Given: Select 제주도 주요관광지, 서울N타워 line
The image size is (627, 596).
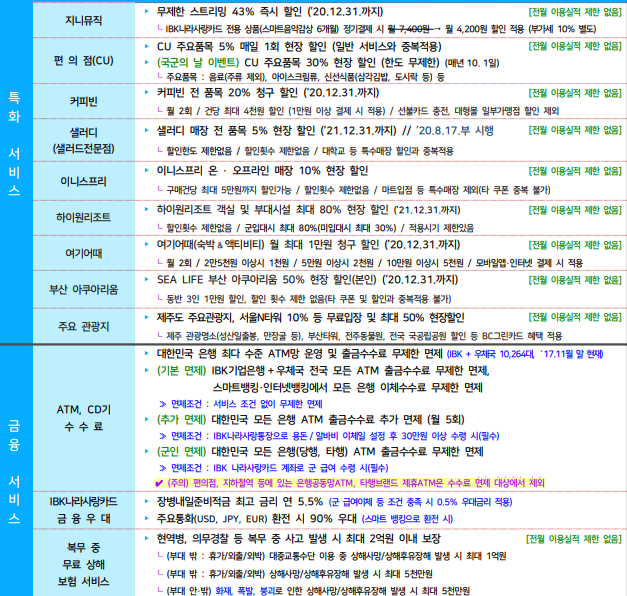Looking at the screenshot, I should point(310,318).
